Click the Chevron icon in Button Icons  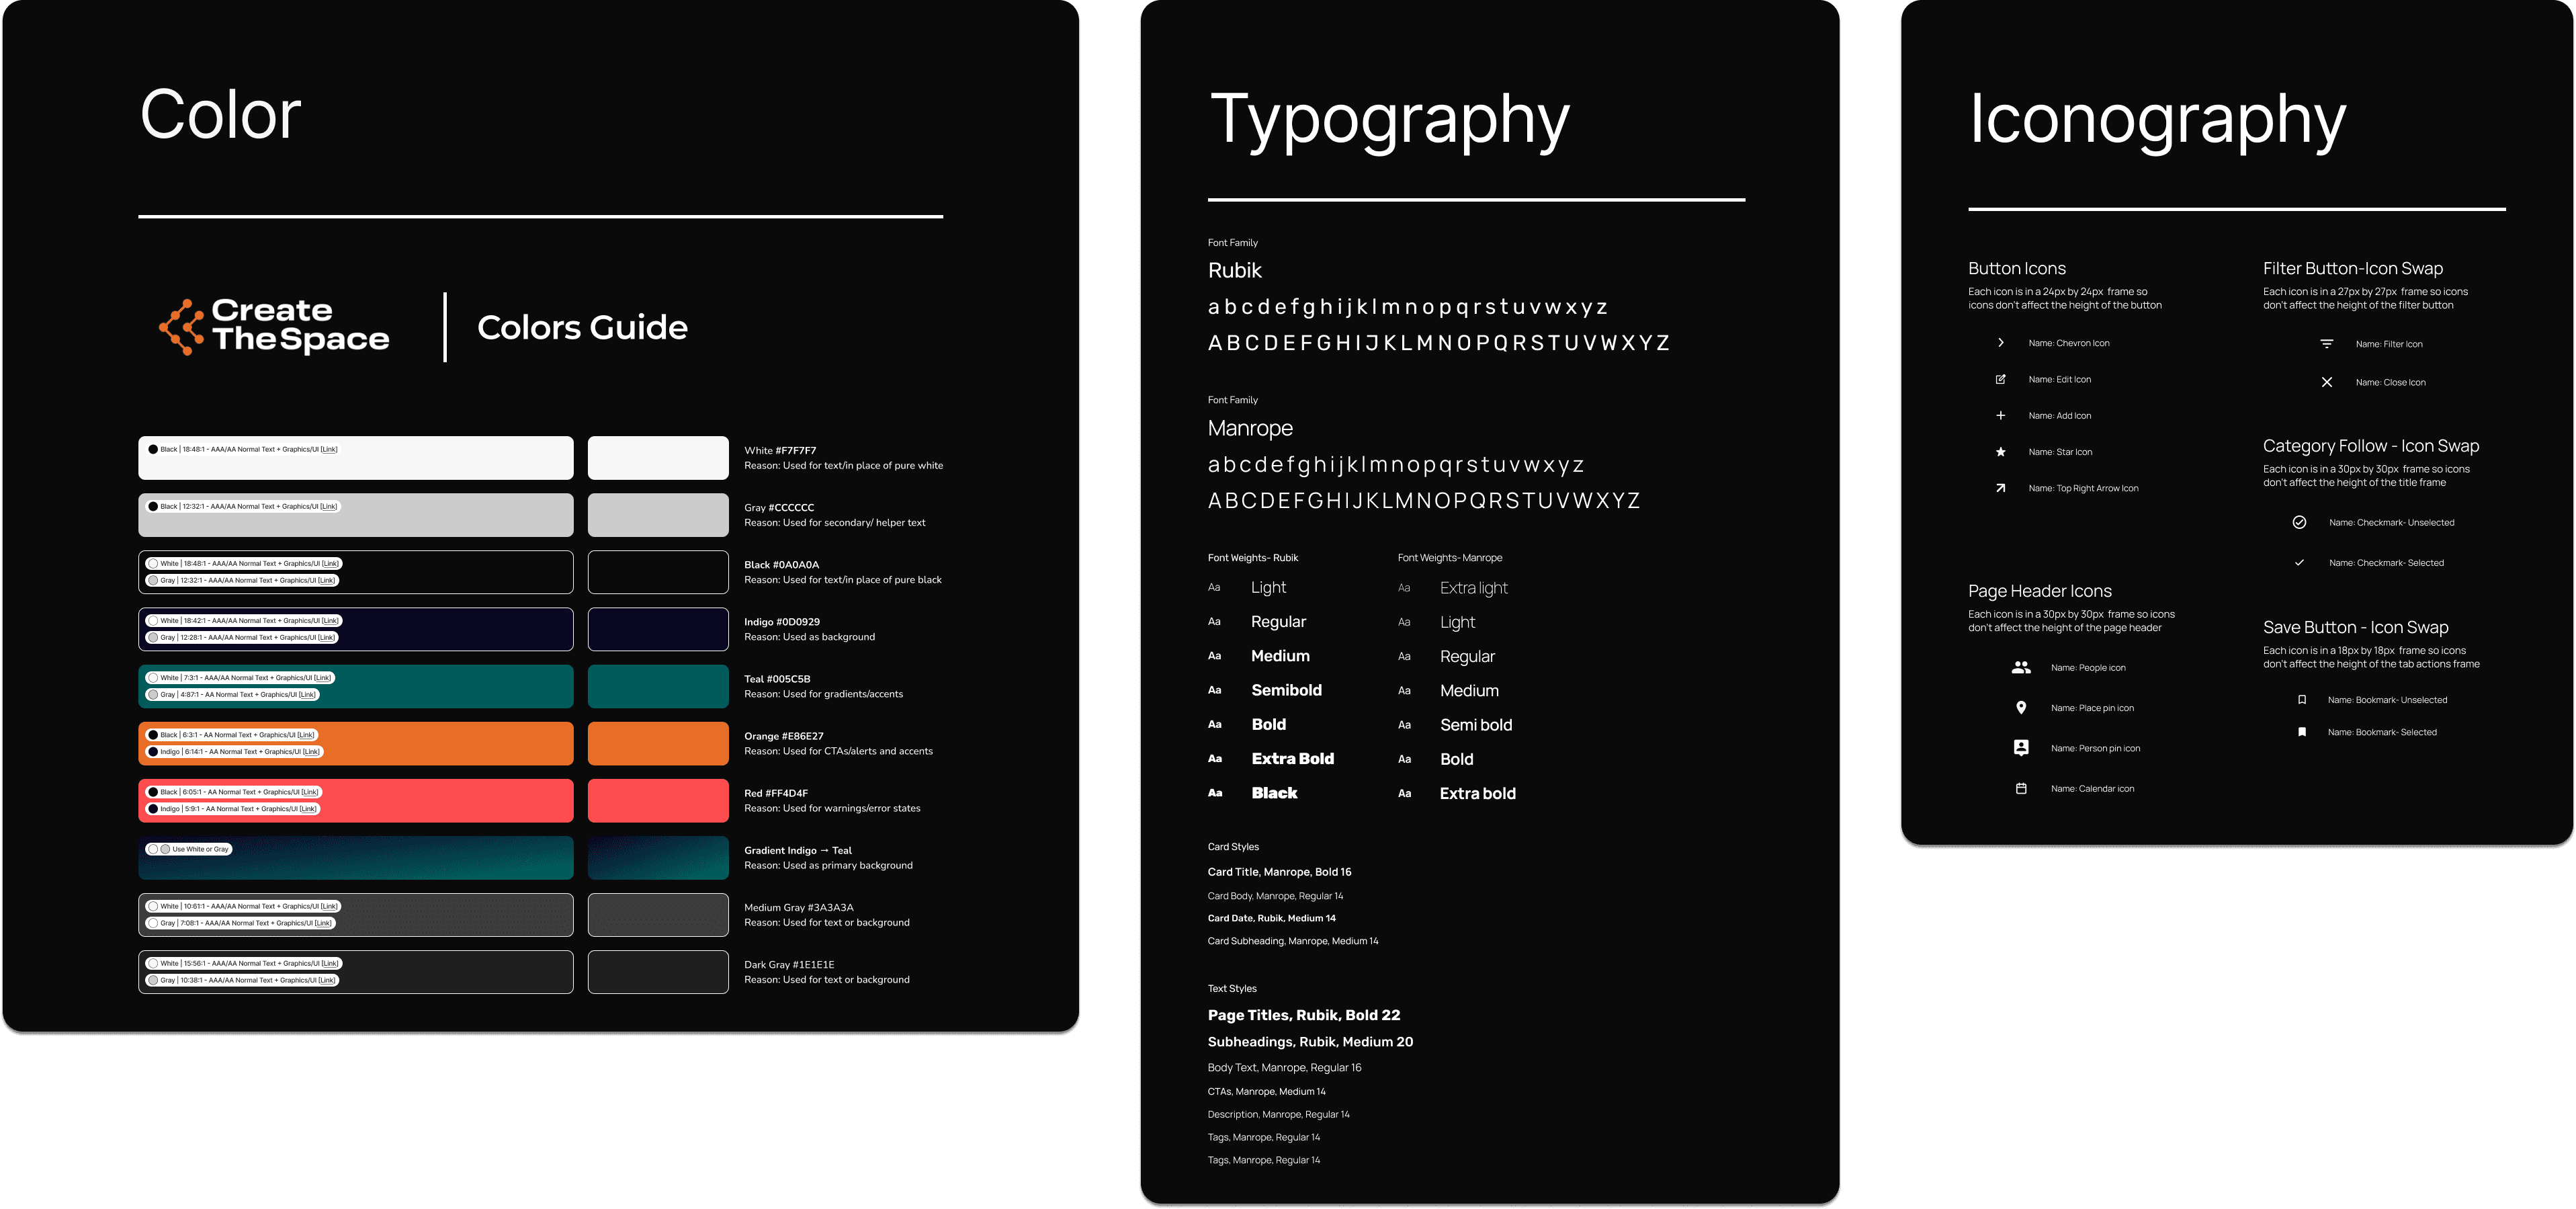point(2000,343)
